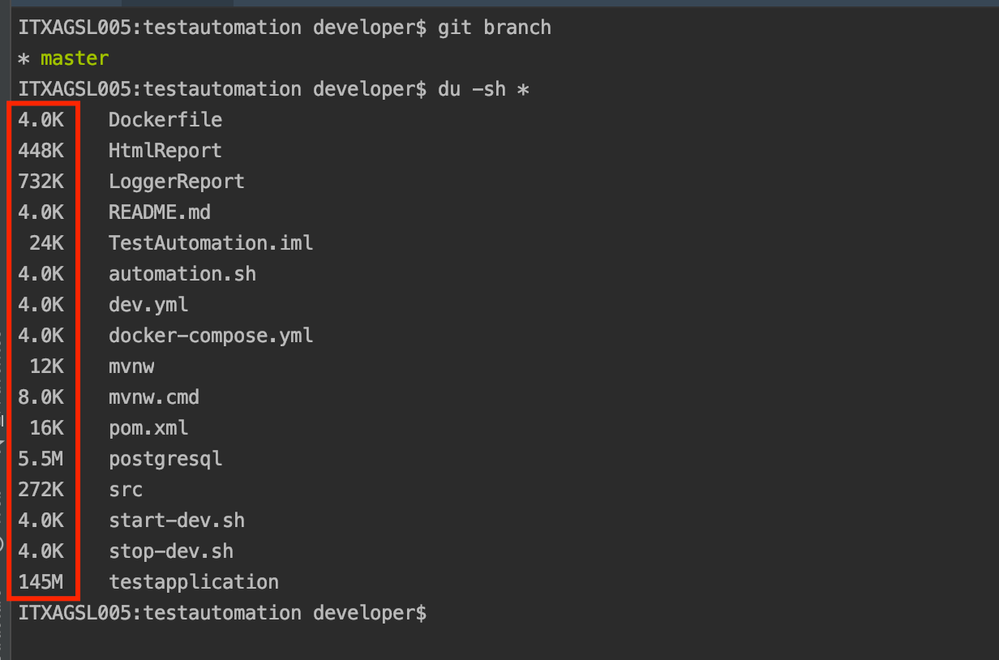Screen dimensions: 999x660
Task: Select README.md in the listing
Action: click(x=159, y=212)
